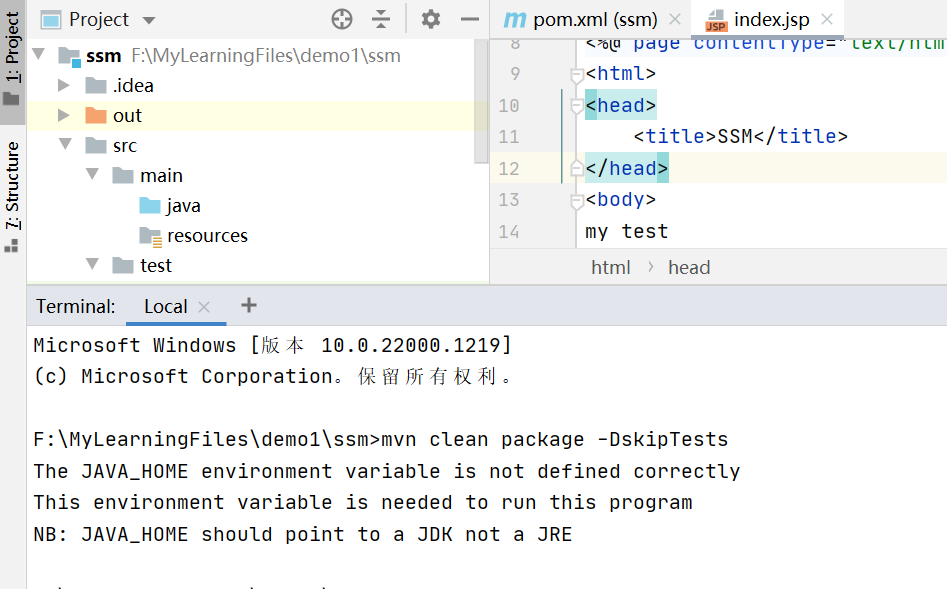Click fold end marker at line 12
This screenshot has width=947, height=589.
(x=576, y=169)
